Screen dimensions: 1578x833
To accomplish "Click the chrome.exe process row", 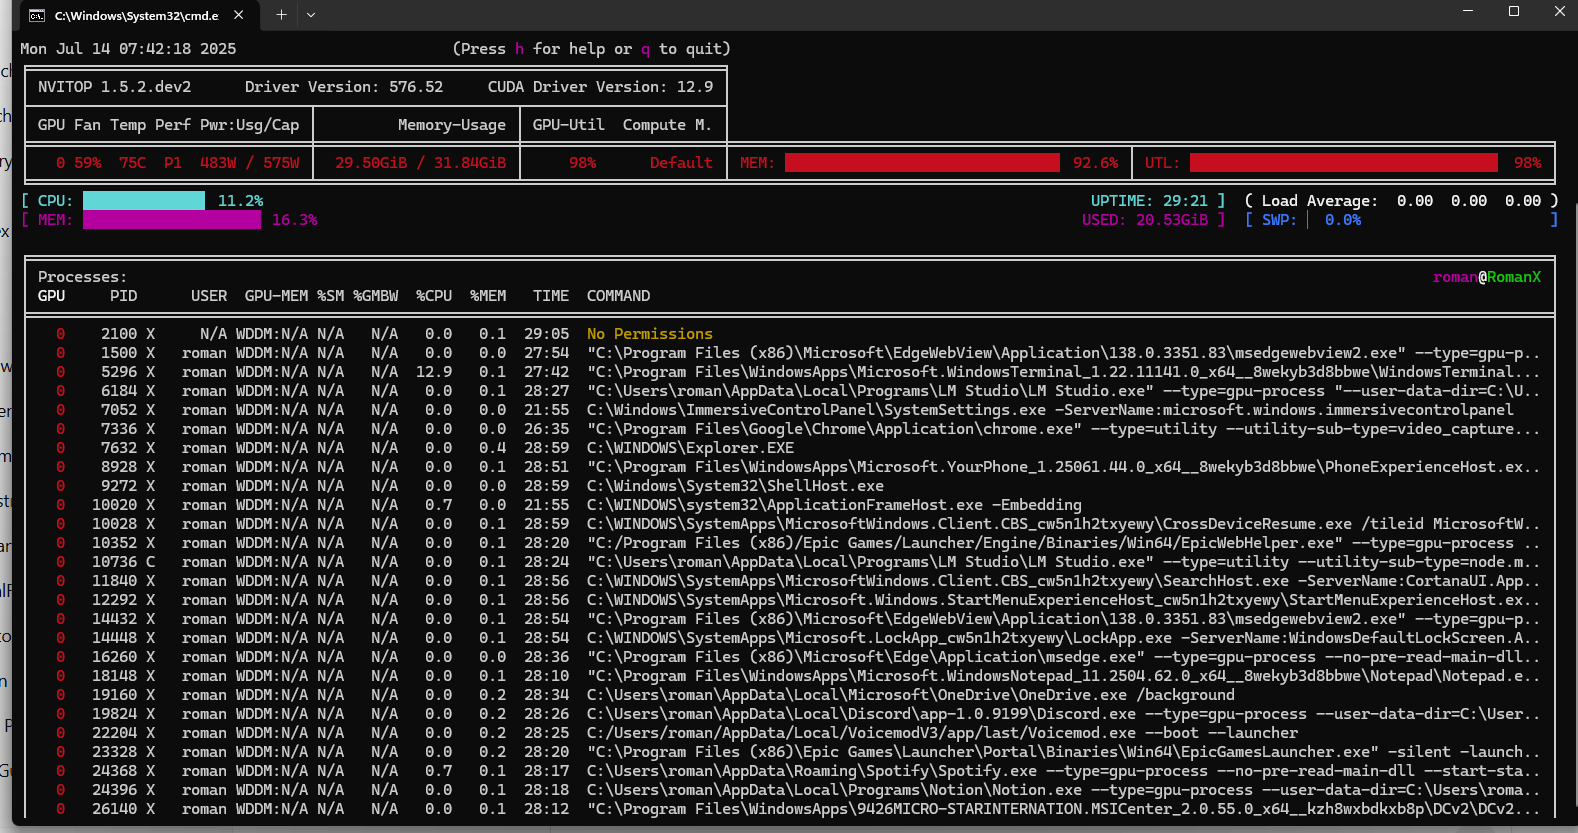I will (790, 429).
